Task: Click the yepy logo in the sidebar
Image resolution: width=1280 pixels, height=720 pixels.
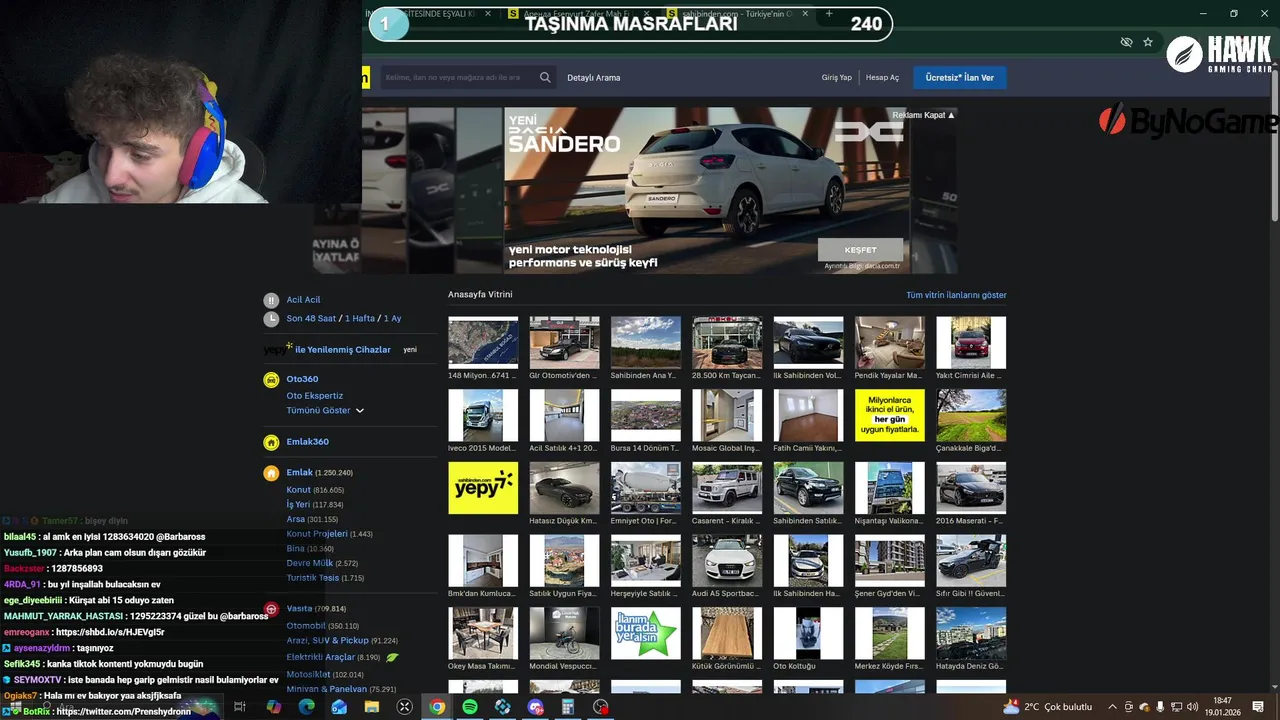Action: (x=277, y=349)
